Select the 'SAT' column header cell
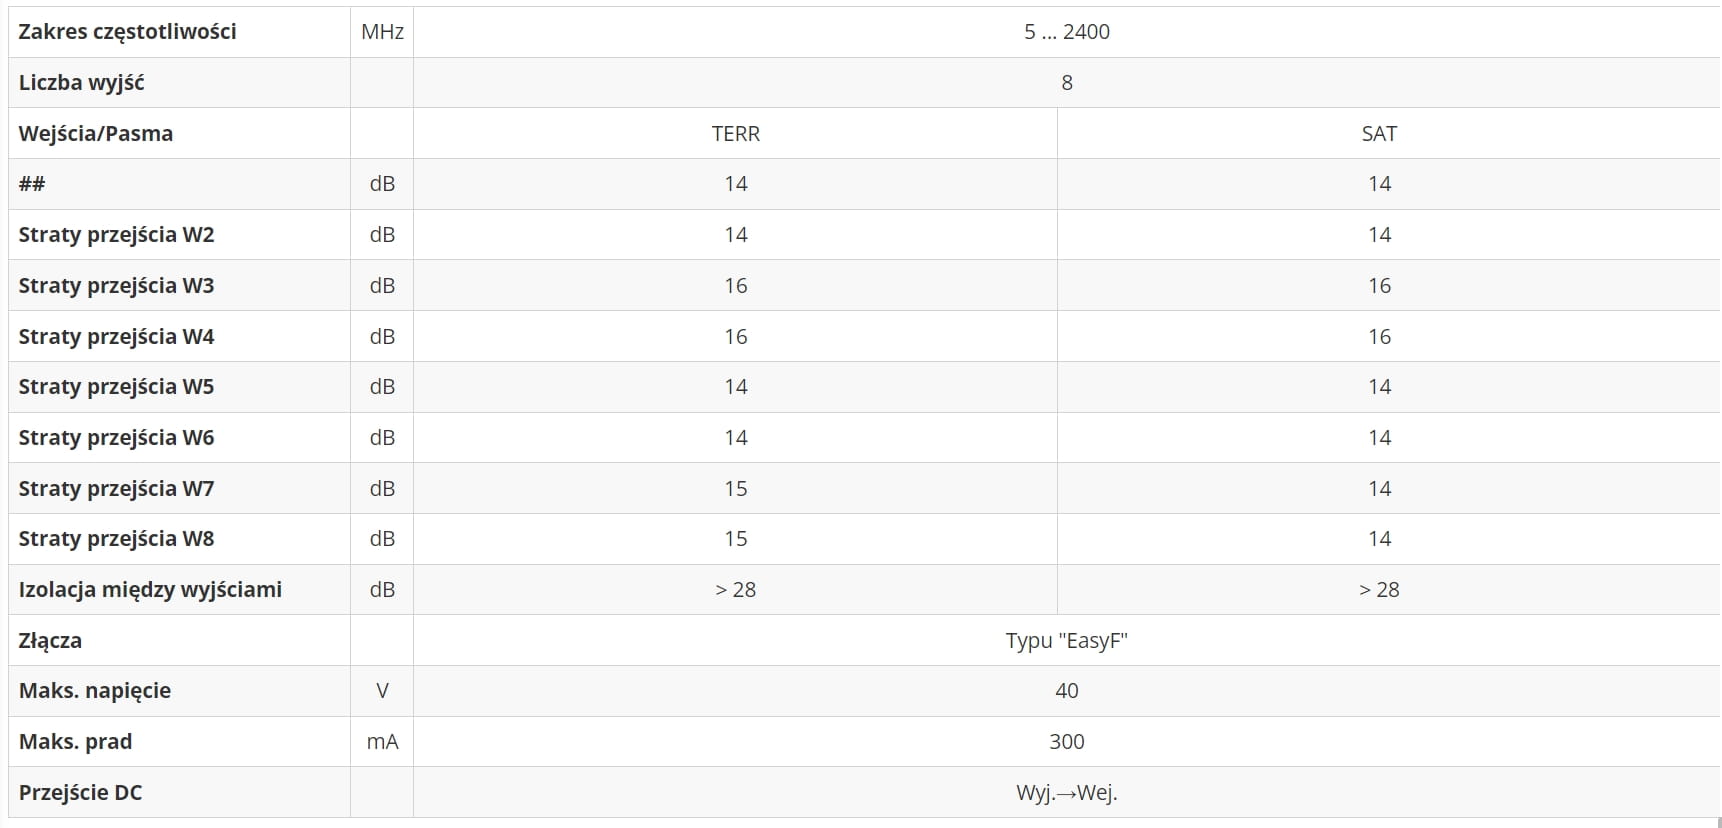 point(1379,134)
